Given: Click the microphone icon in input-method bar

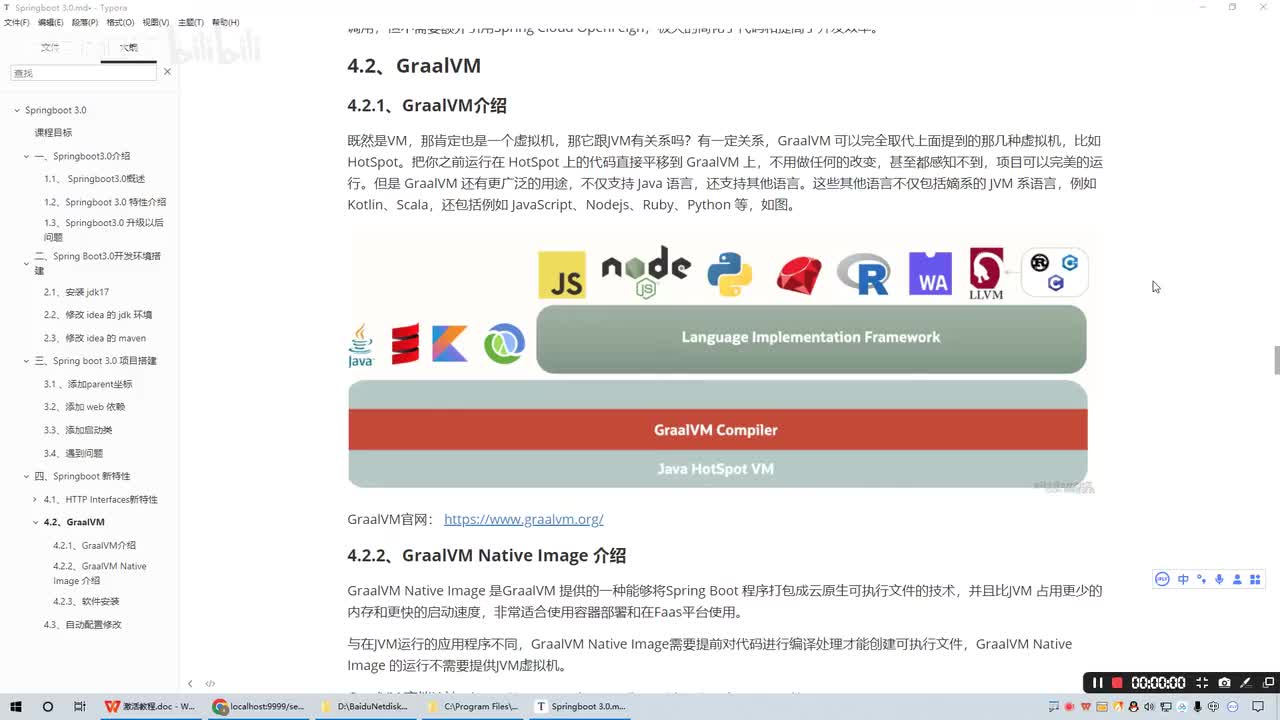Looking at the screenshot, I should coord(1219,579).
